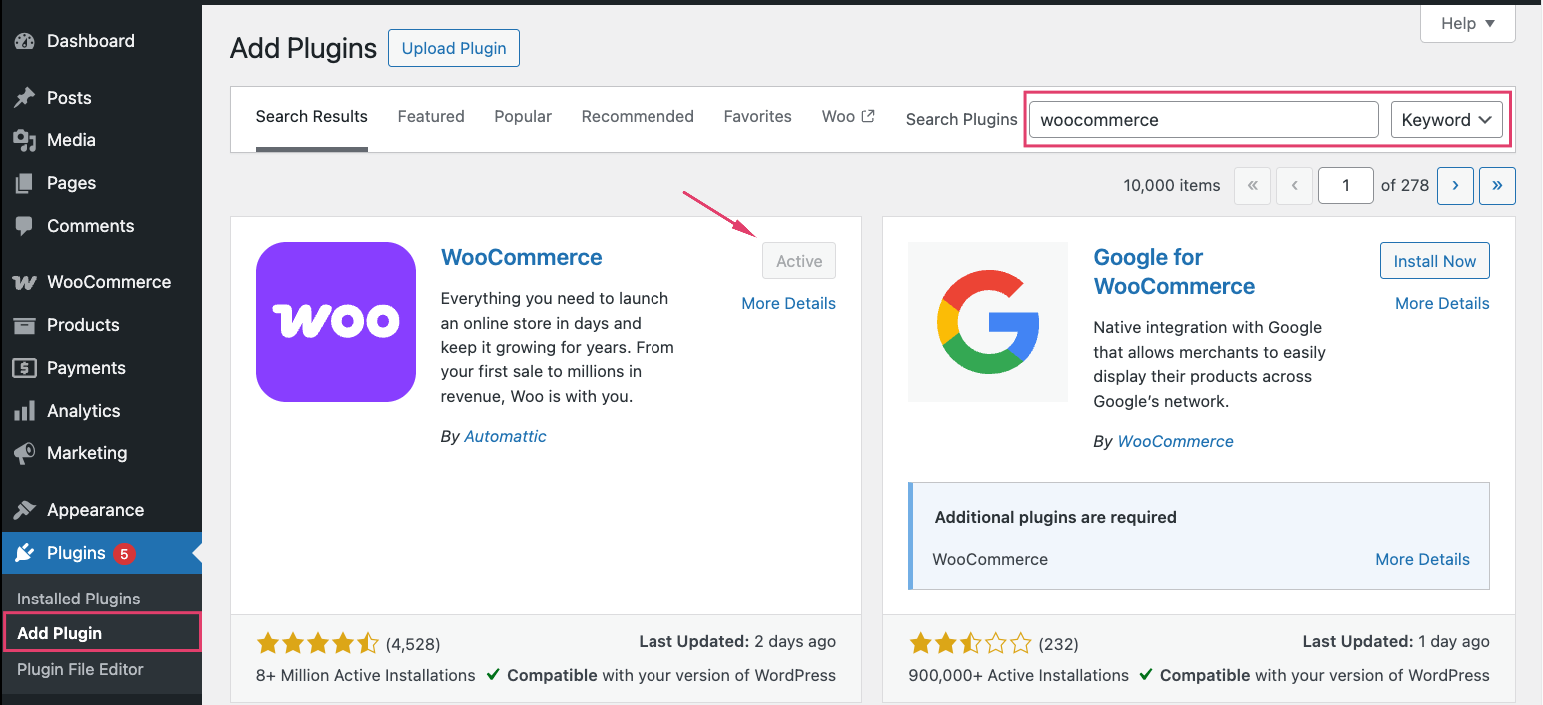Open Google for WooCommerce title link
This screenshot has height=705, width=1543.
coord(1175,272)
